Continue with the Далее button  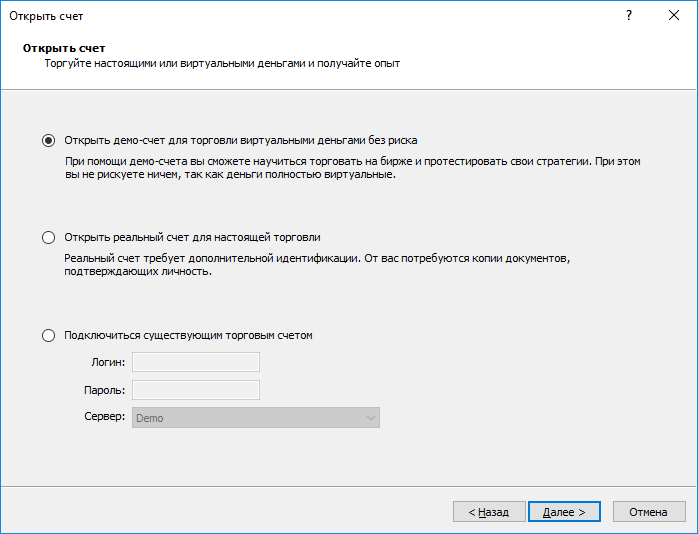(564, 512)
